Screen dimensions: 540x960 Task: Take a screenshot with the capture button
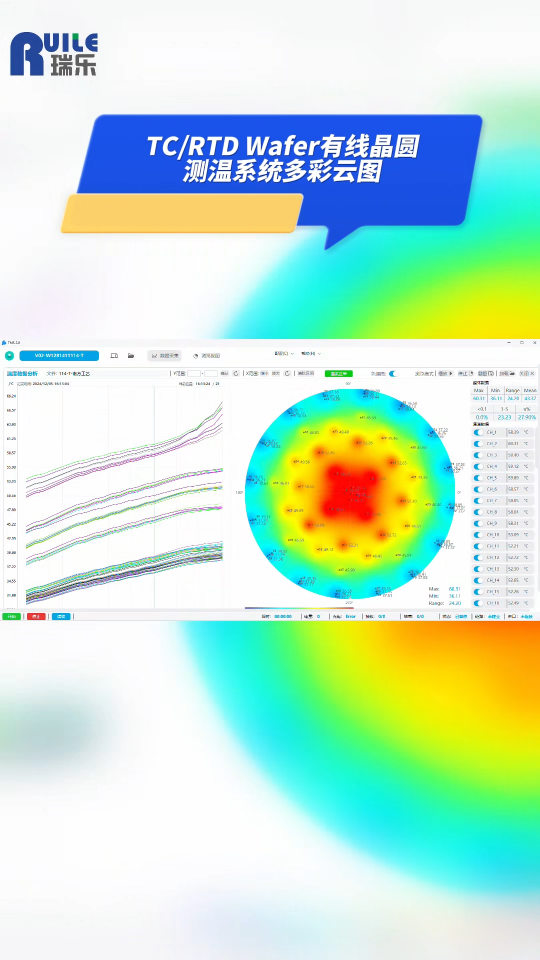pyautogui.click(x=486, y=373)
